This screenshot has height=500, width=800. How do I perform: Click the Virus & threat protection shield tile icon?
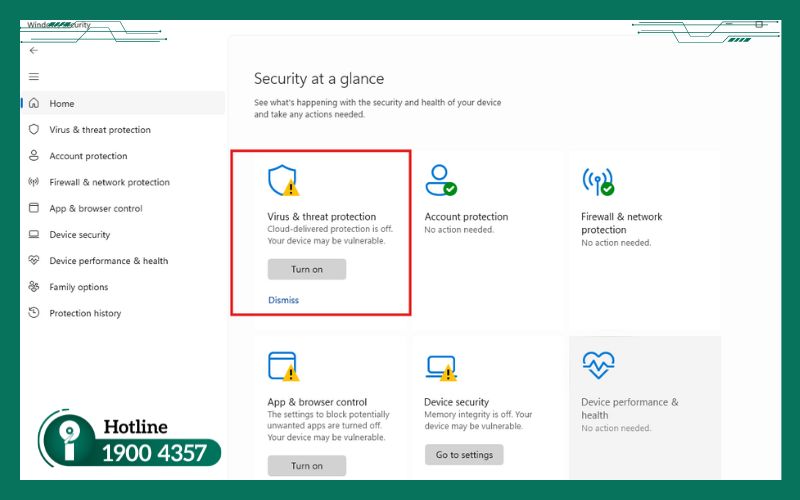[283, 181]
